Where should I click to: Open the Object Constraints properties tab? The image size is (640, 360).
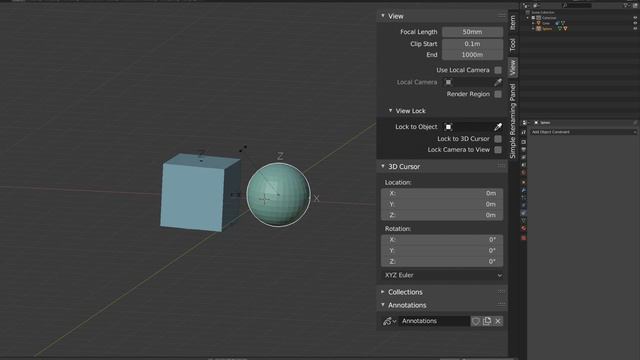pos(524,213)
